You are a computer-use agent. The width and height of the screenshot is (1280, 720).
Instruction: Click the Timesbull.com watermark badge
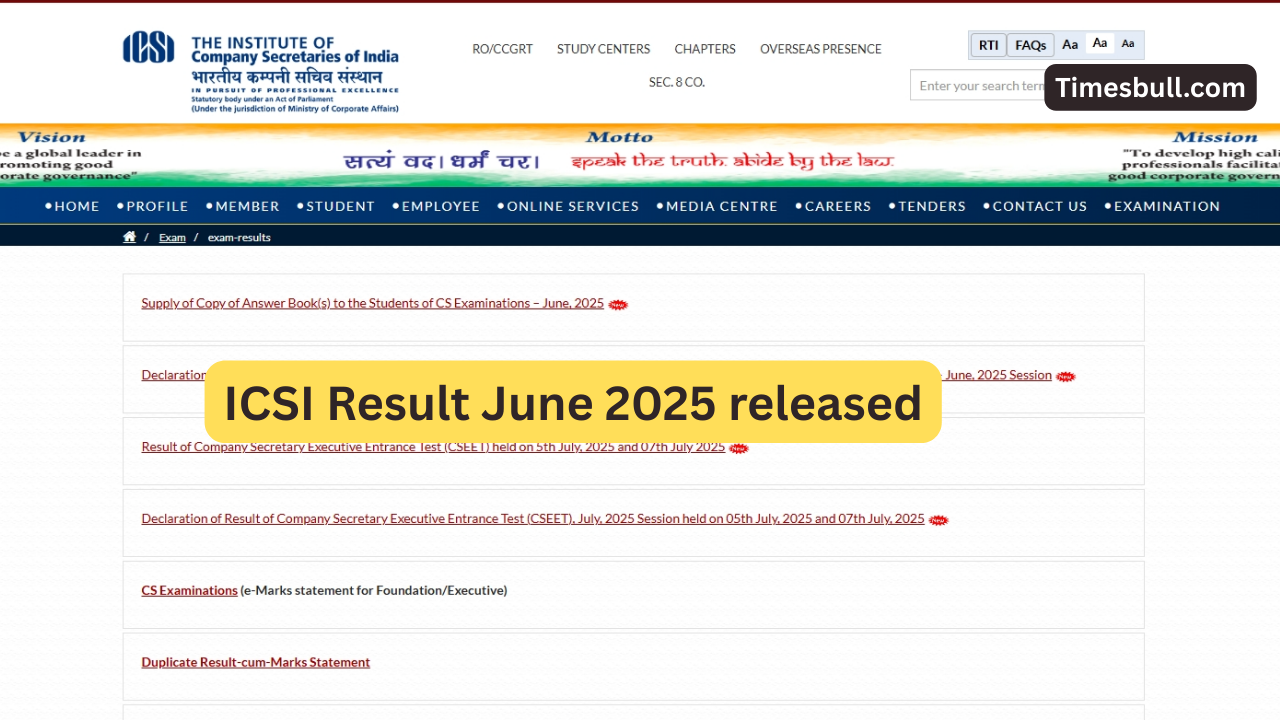tap(1150, 88)
